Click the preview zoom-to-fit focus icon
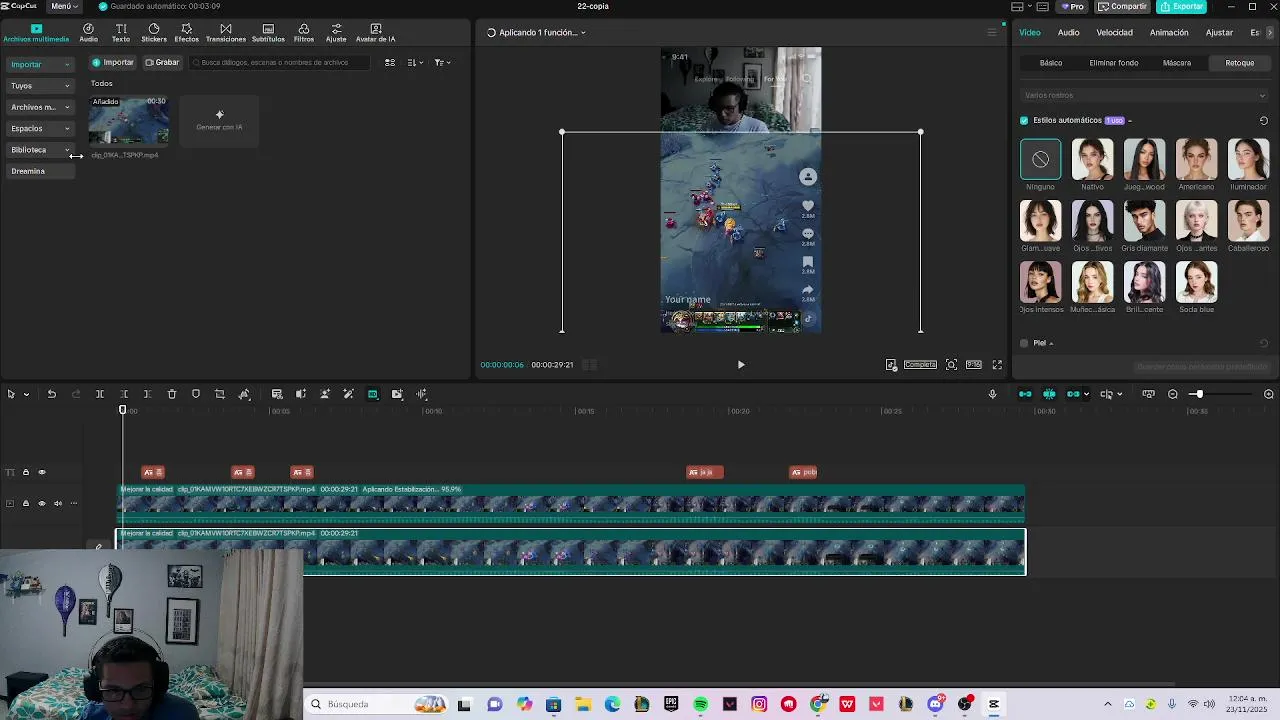1280x720 pixels. tap(951, 365)
